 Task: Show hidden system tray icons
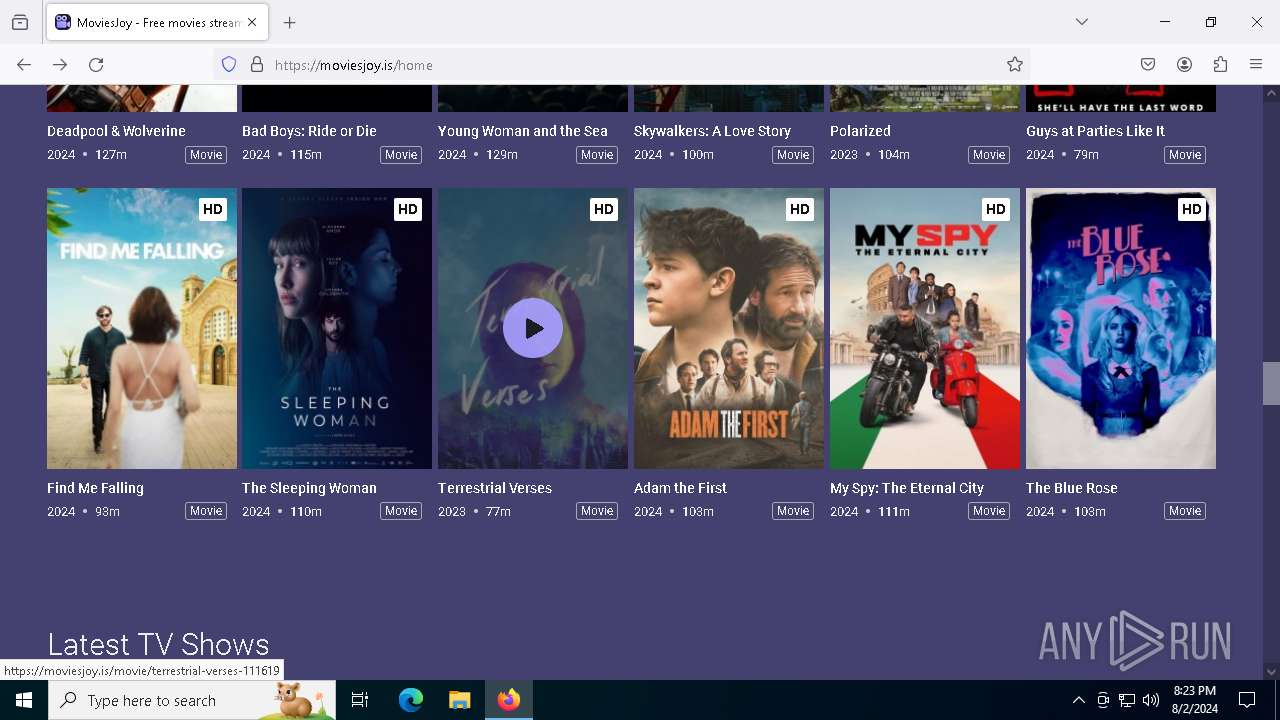coord(1078,700)
